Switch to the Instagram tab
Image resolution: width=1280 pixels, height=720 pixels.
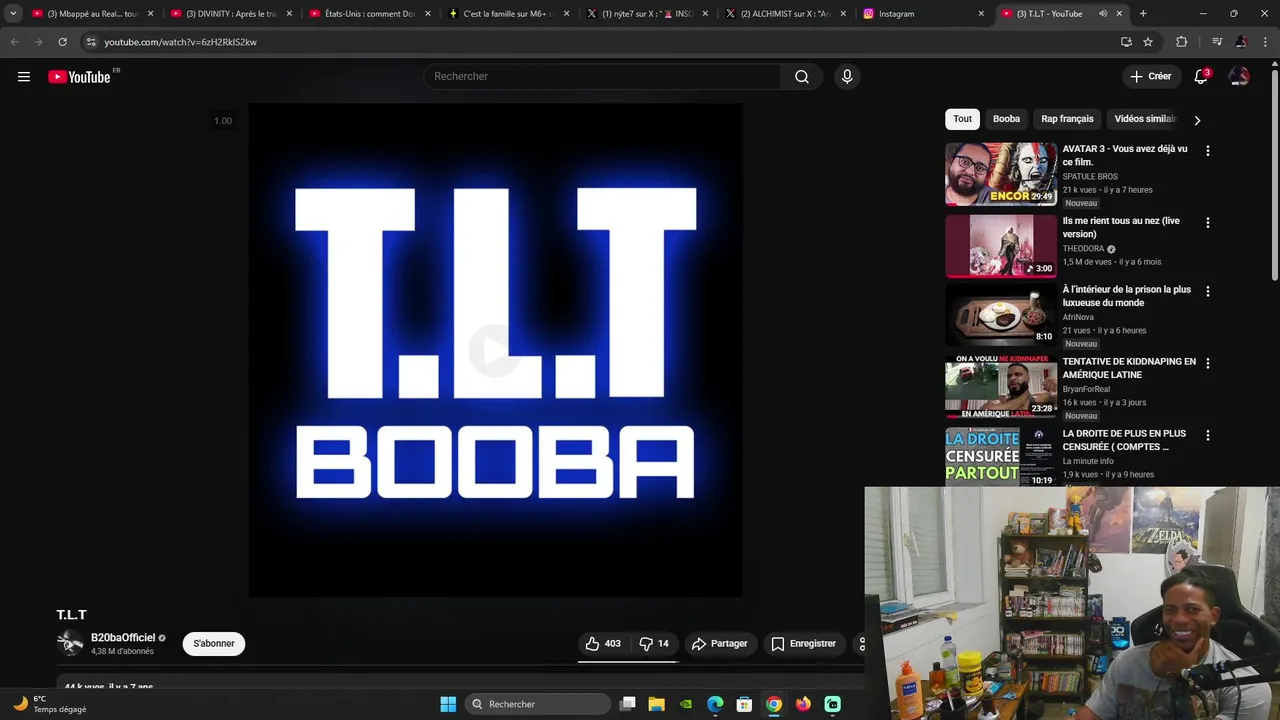924,14
